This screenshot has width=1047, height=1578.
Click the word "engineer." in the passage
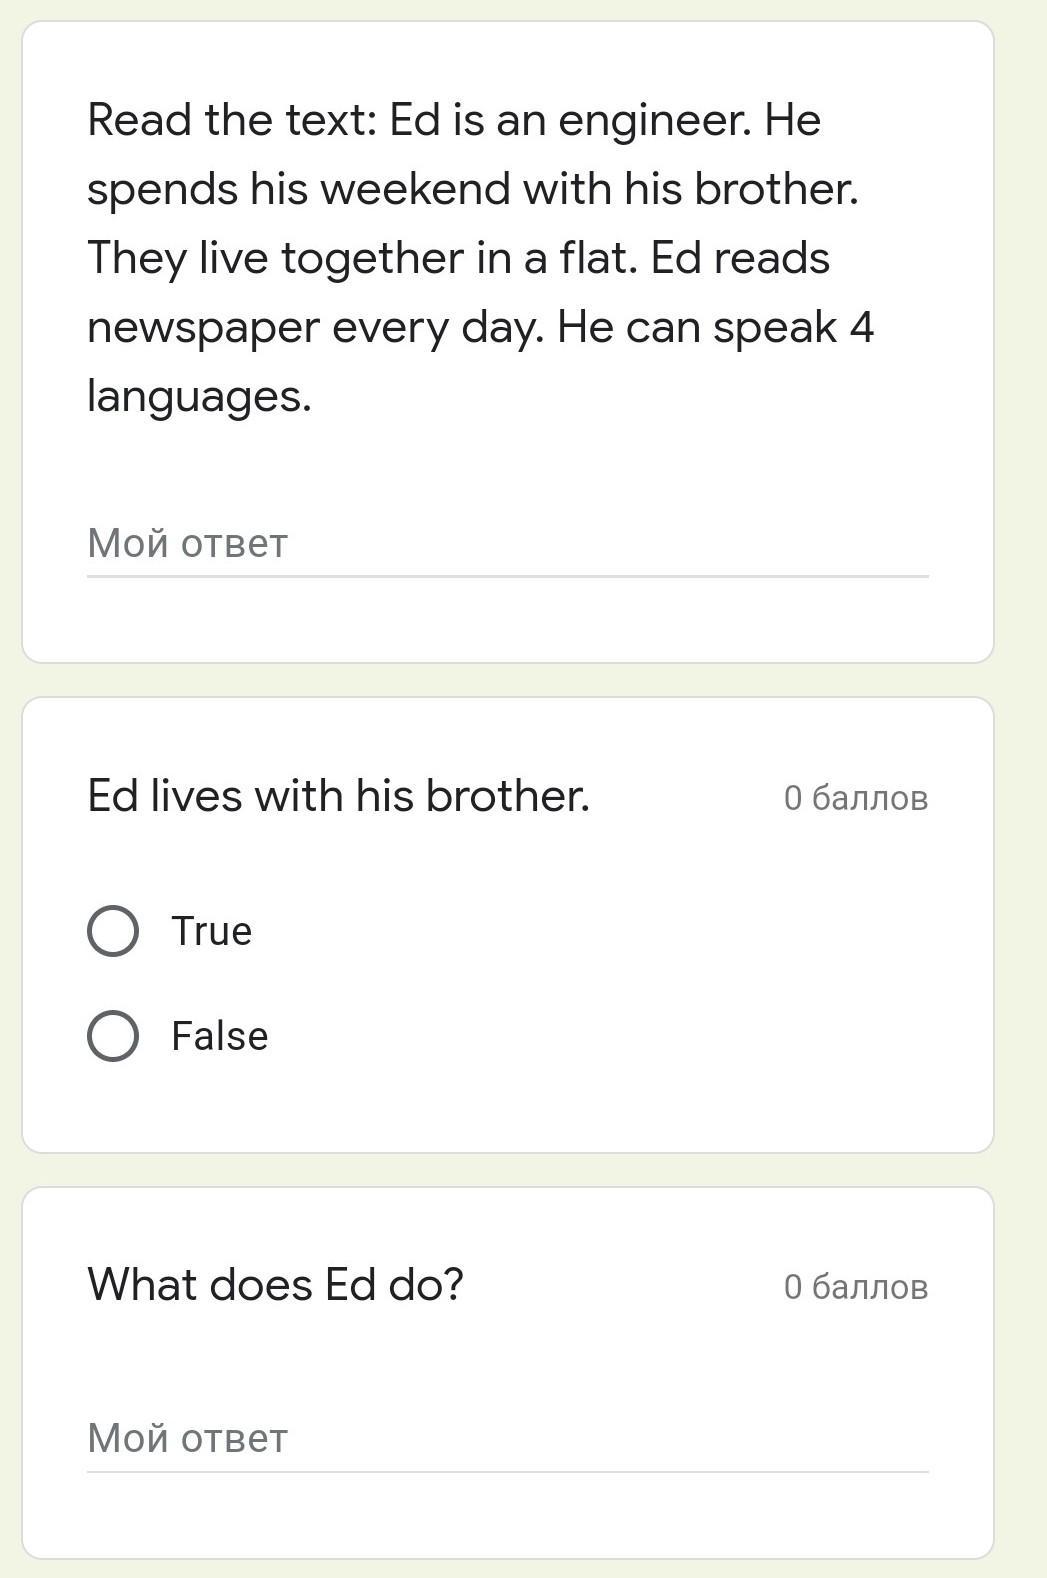(x=654, y=120)
